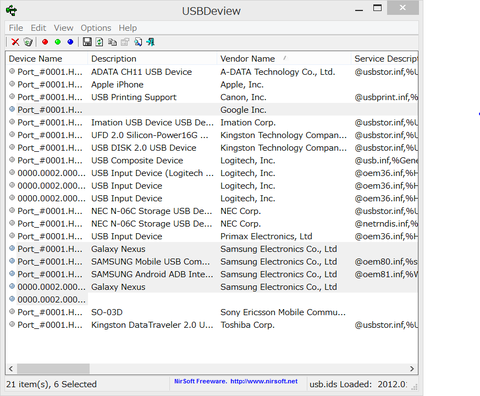The height and width of the screenshot is (396, 480).
Task: Select UFD 2.0 Silicon-Power16G row
Action: 212,135
